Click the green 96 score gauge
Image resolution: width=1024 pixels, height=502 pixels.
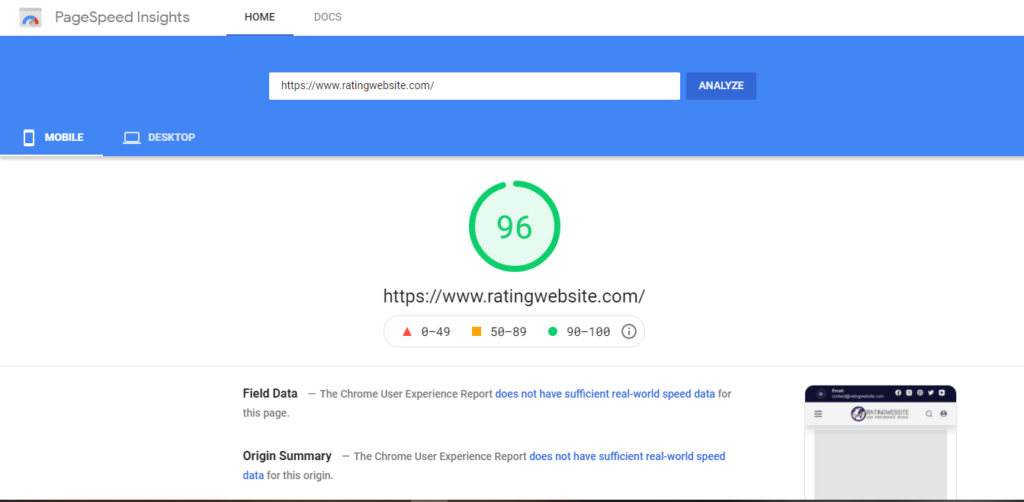pyautogui.click(x=514, y=227)
